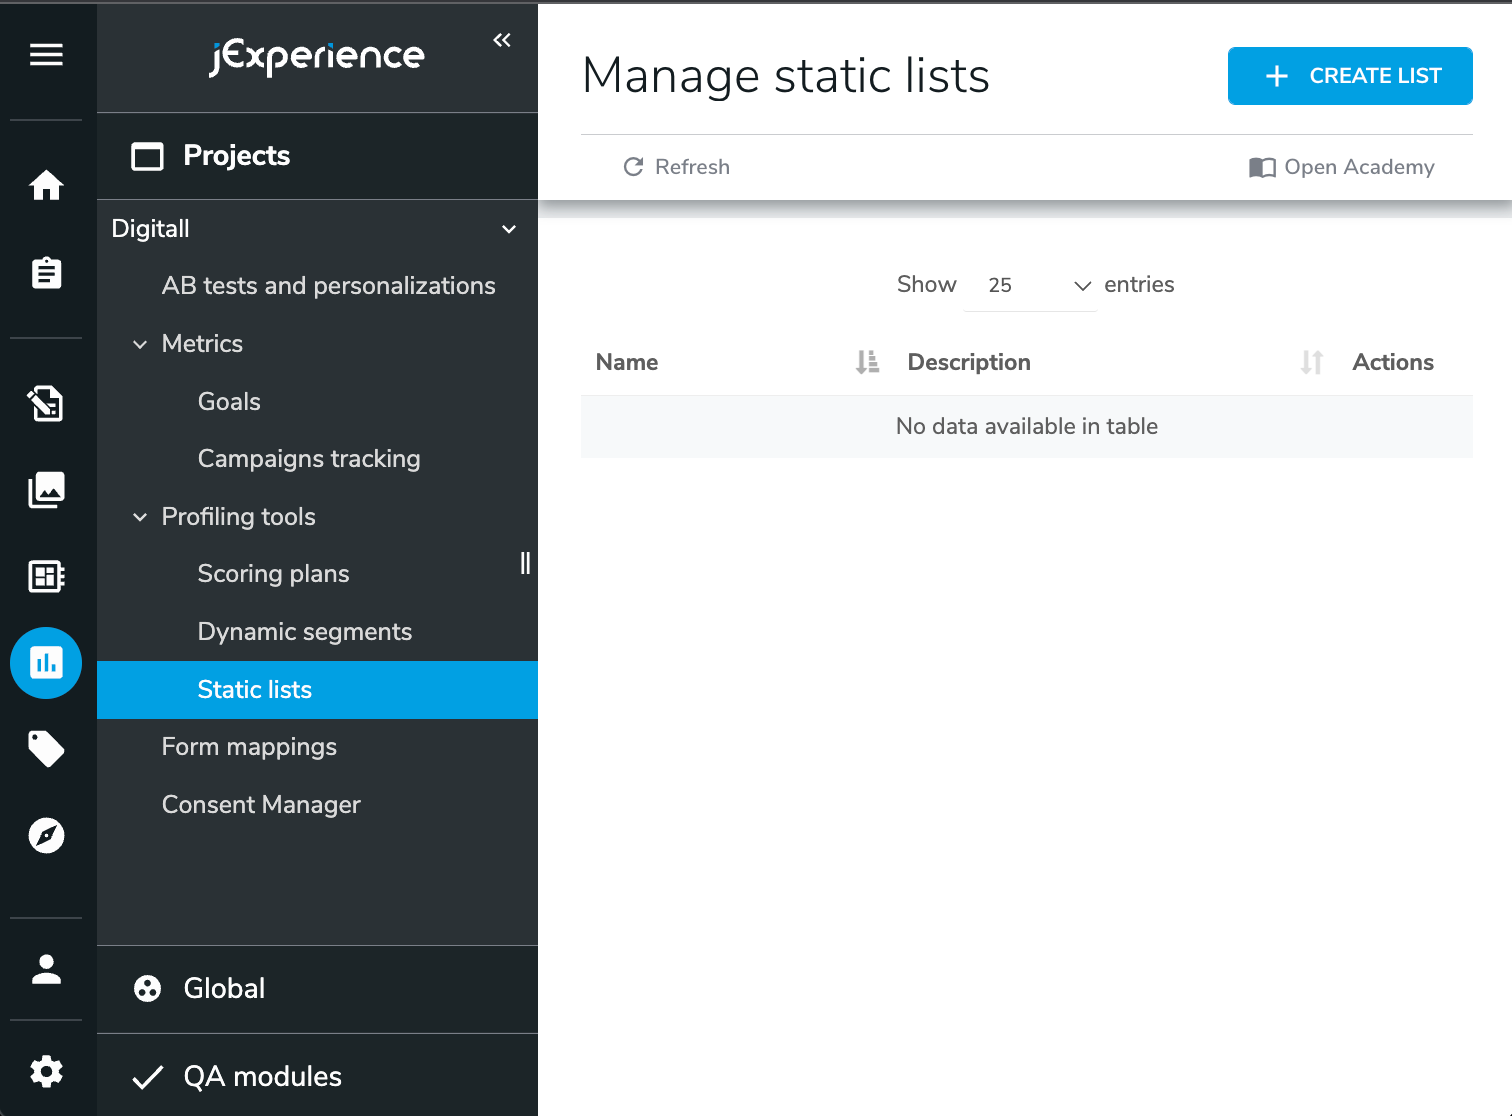The image size is (1512, 1116).
Task: Open Academy documentation link
Action: pyautogui.click(x=1341, y=167)
